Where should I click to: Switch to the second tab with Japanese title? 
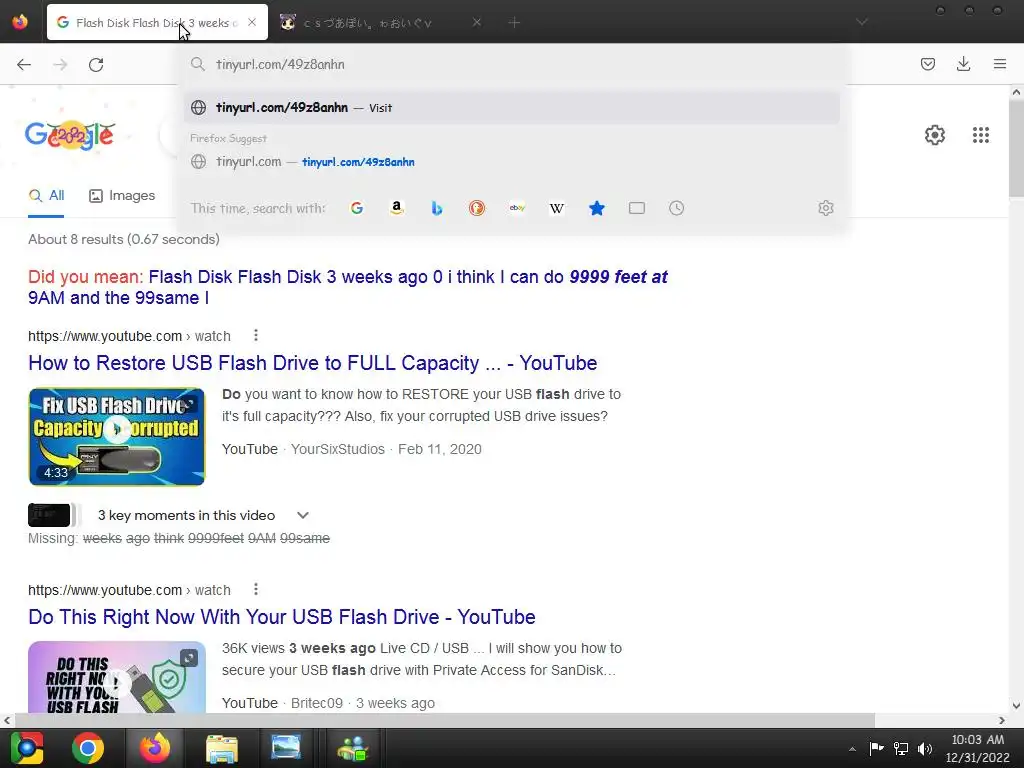click(367, 23)
